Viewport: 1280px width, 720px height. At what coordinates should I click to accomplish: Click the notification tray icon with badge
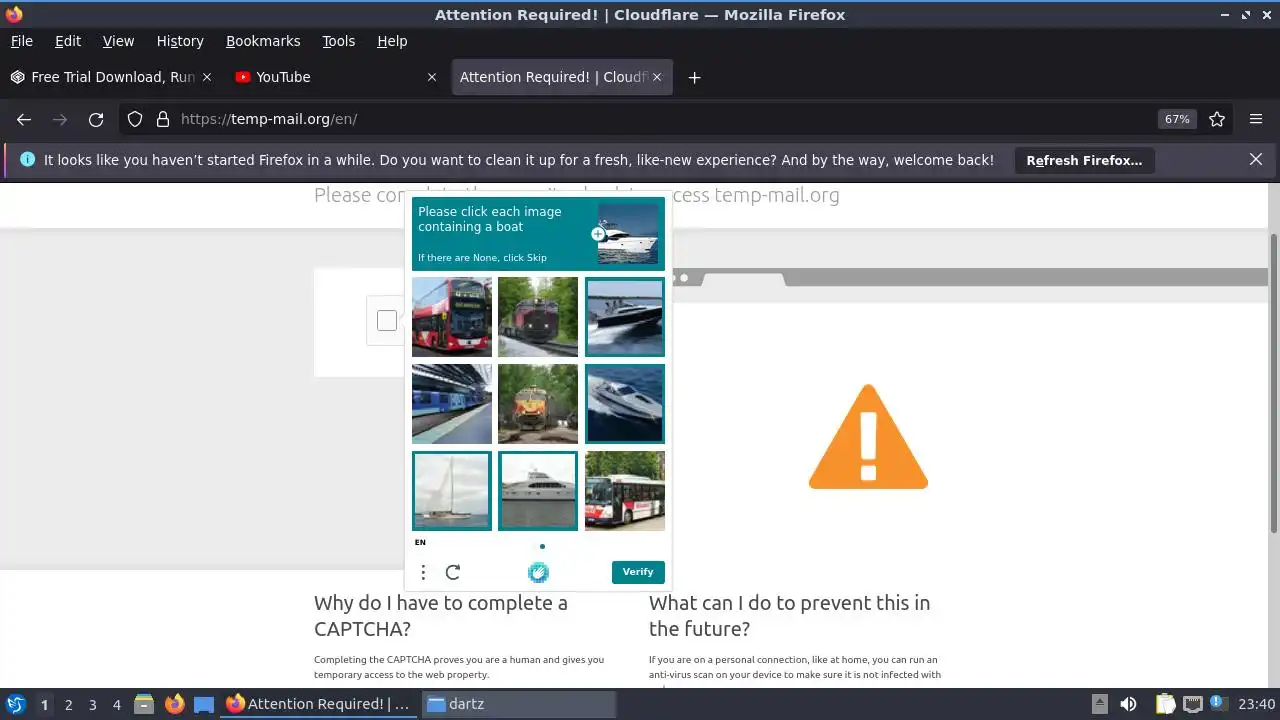pos(1219,704)
